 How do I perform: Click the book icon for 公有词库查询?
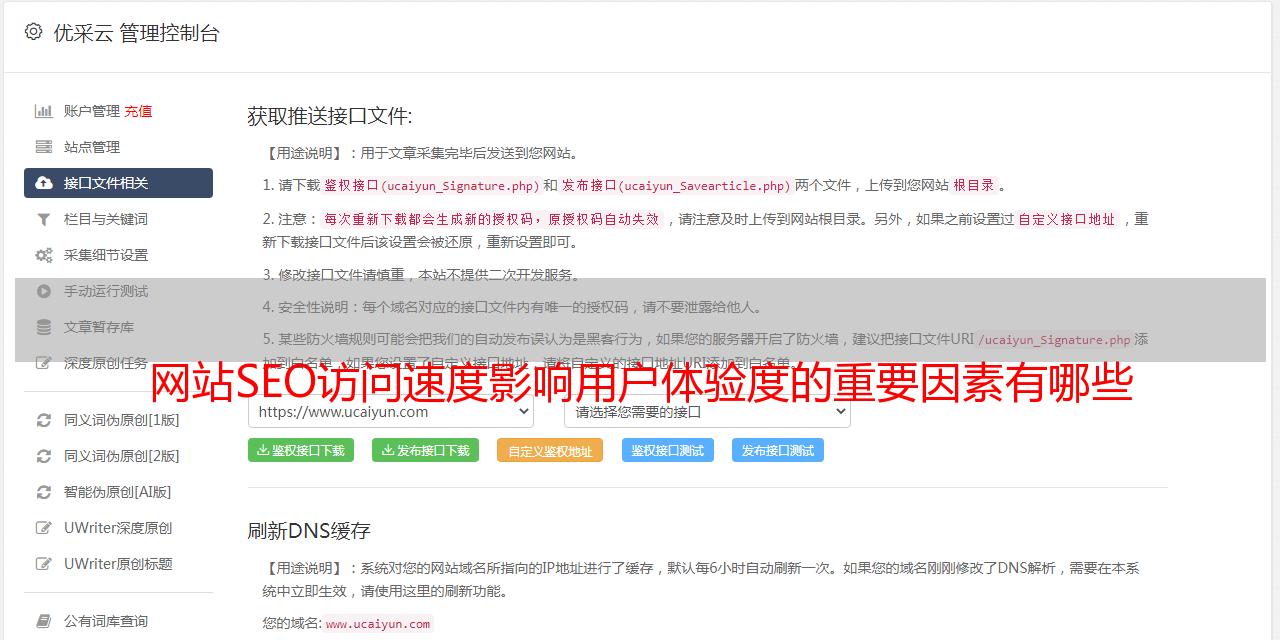[x=44, y=621]
